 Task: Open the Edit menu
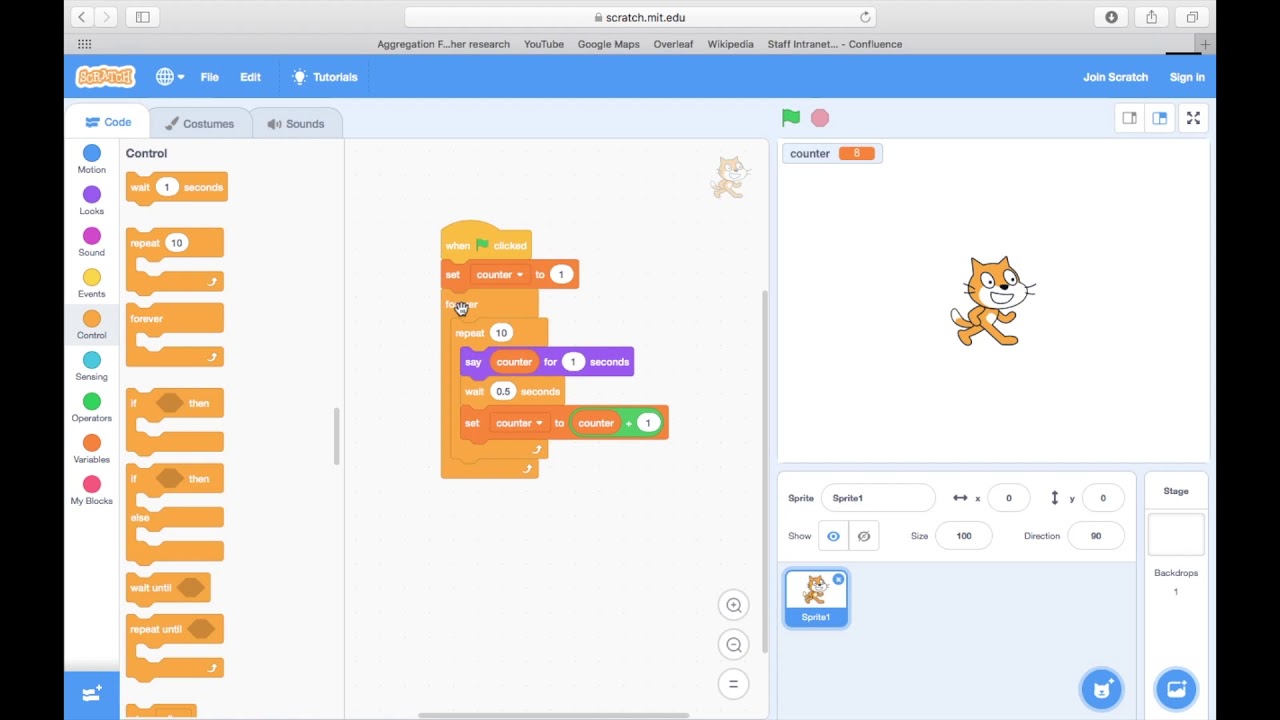pos(250,77)
